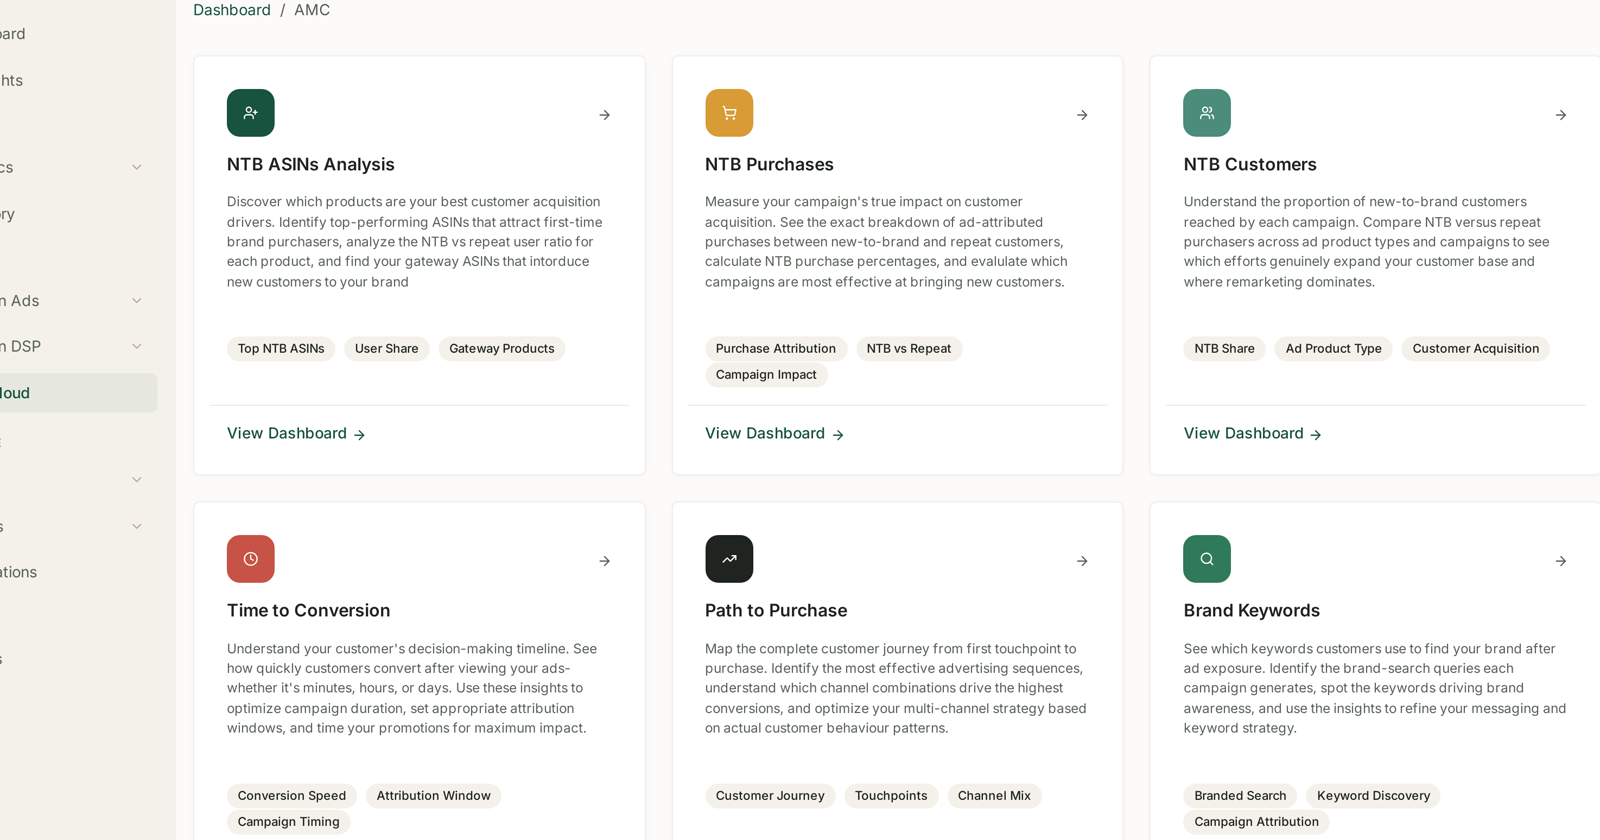Click the NTB ASINs Analysis card icon
Screen dimensions: 1600x840
250,113
